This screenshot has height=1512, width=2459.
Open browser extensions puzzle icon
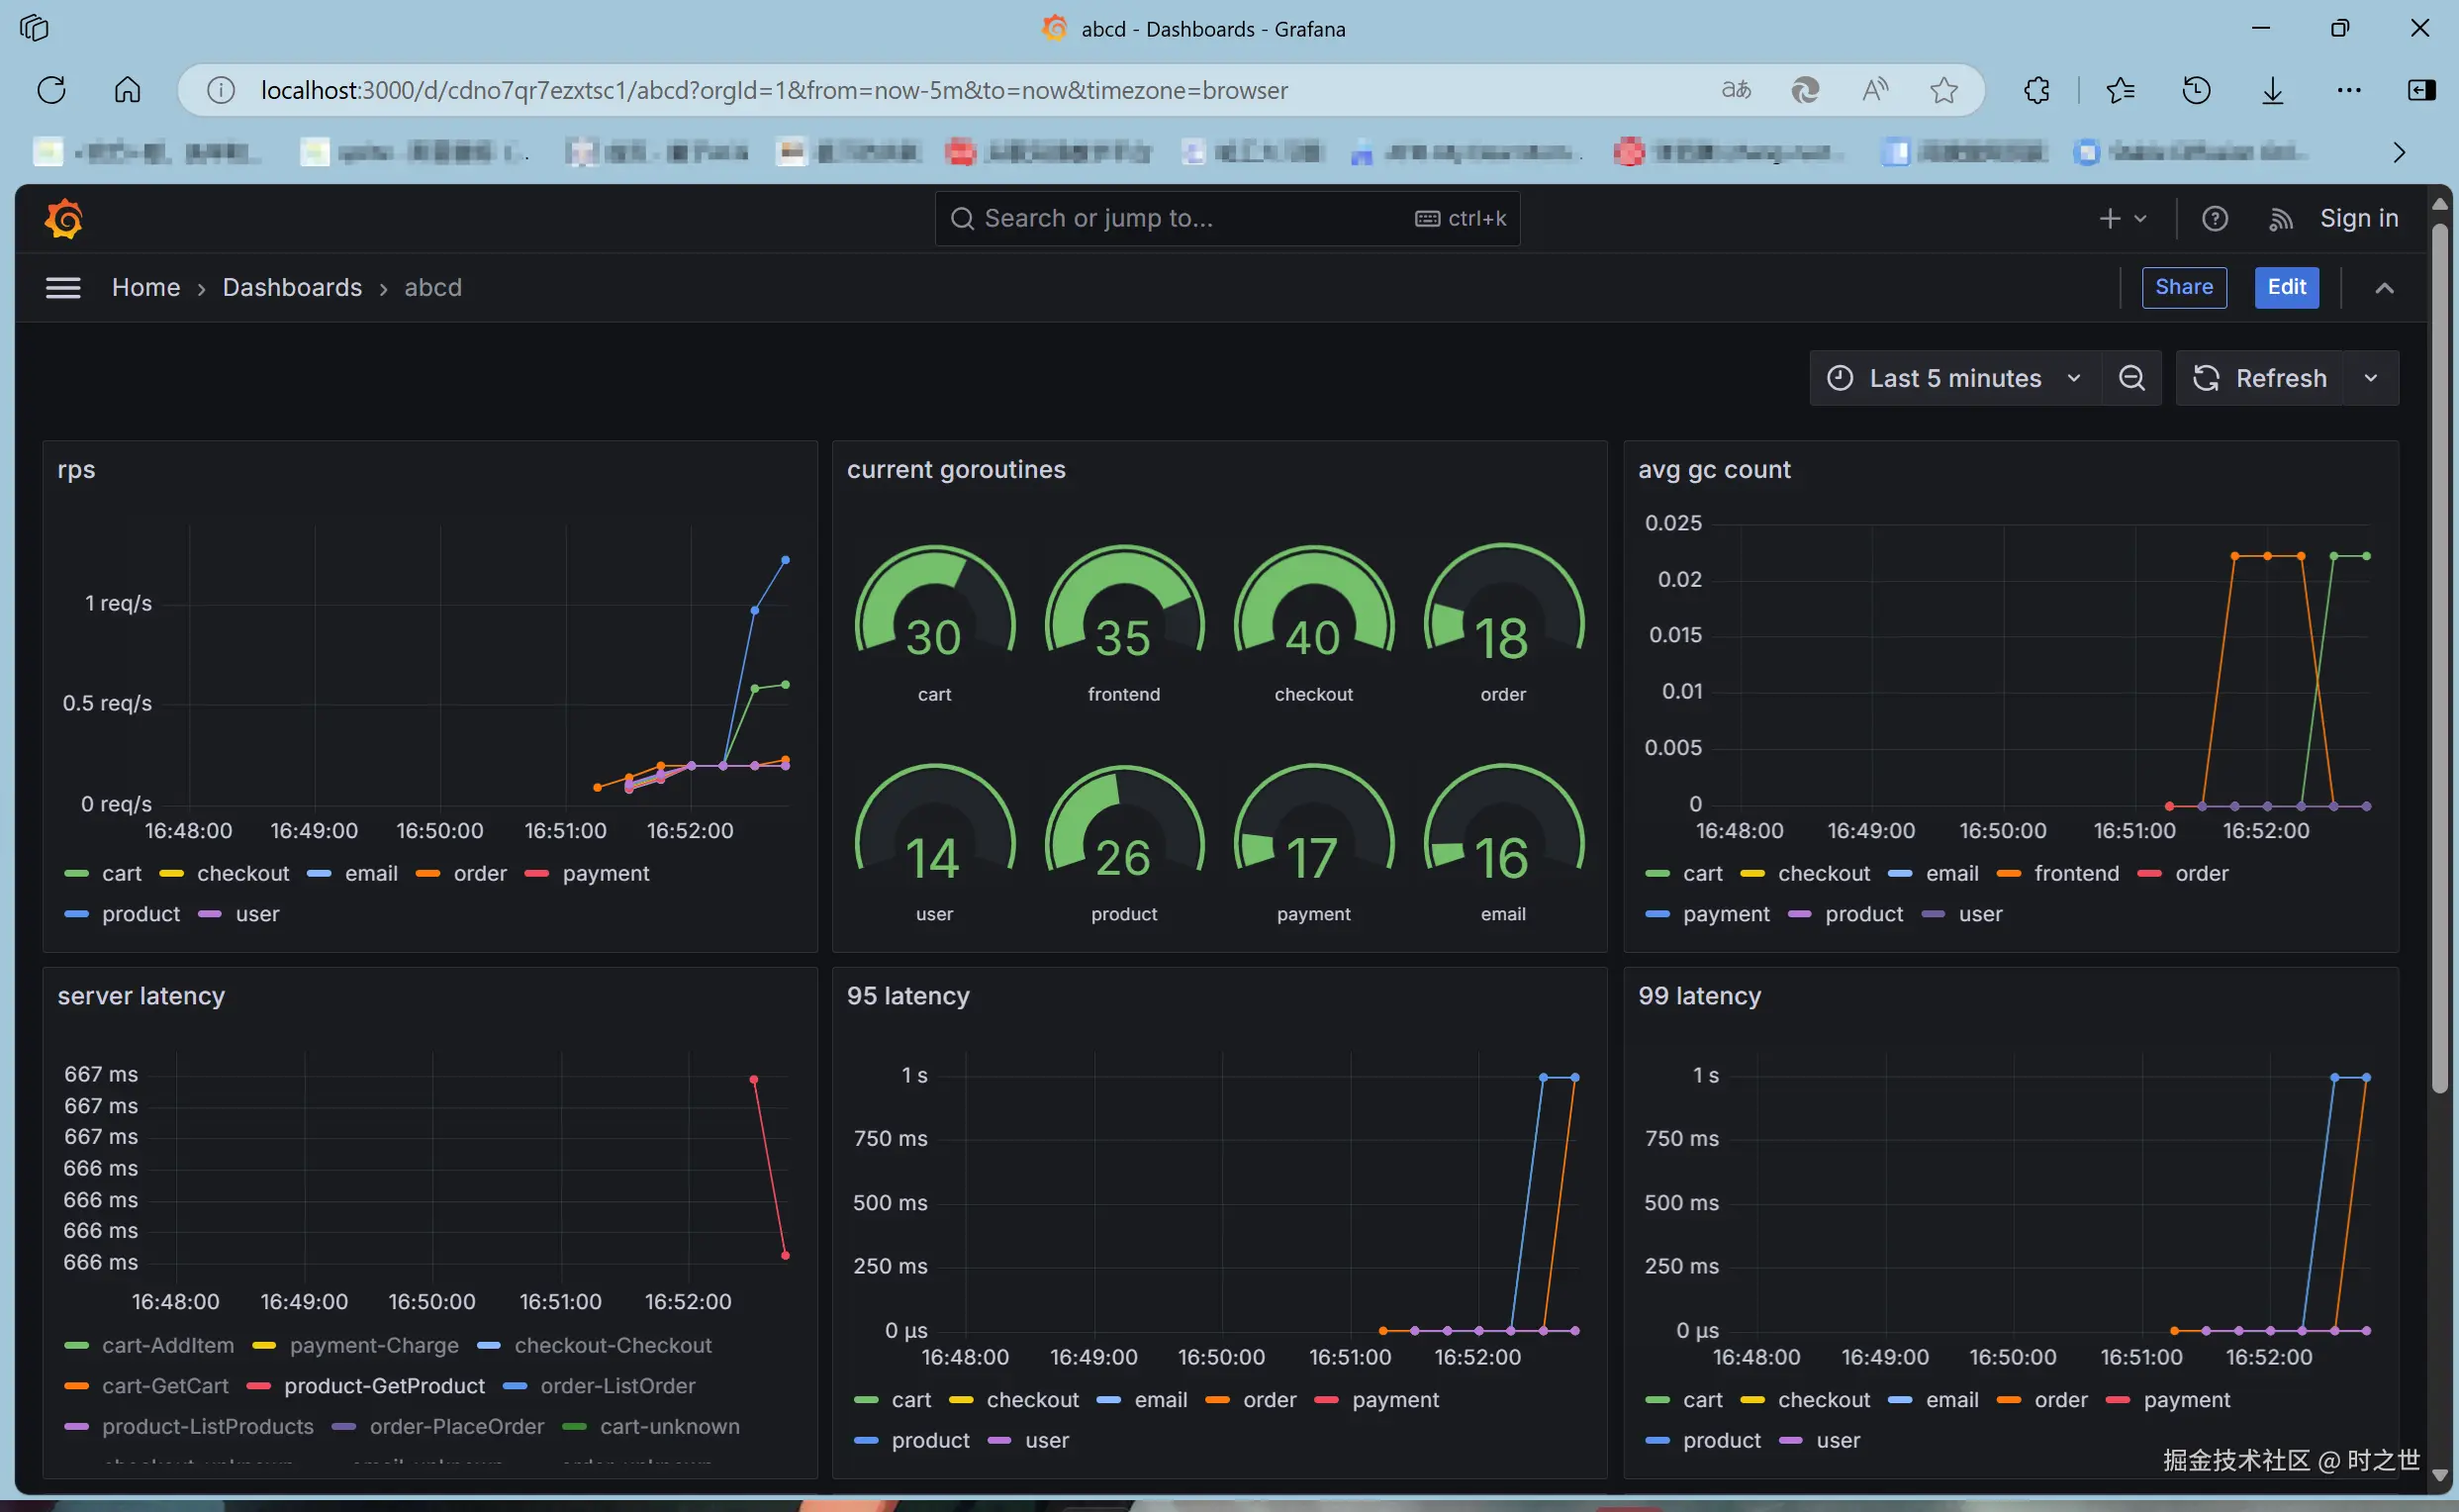[x=2036, y=90]
